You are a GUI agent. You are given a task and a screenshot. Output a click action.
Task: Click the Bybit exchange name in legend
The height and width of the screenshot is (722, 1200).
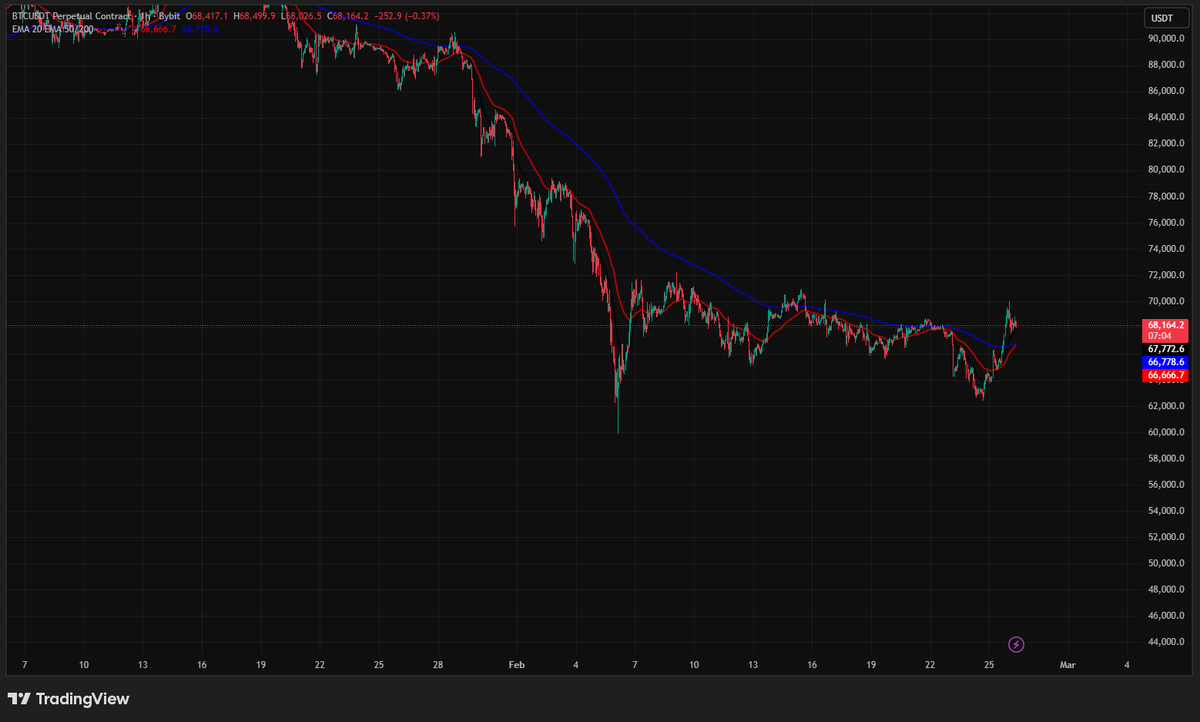coord(169,17)
